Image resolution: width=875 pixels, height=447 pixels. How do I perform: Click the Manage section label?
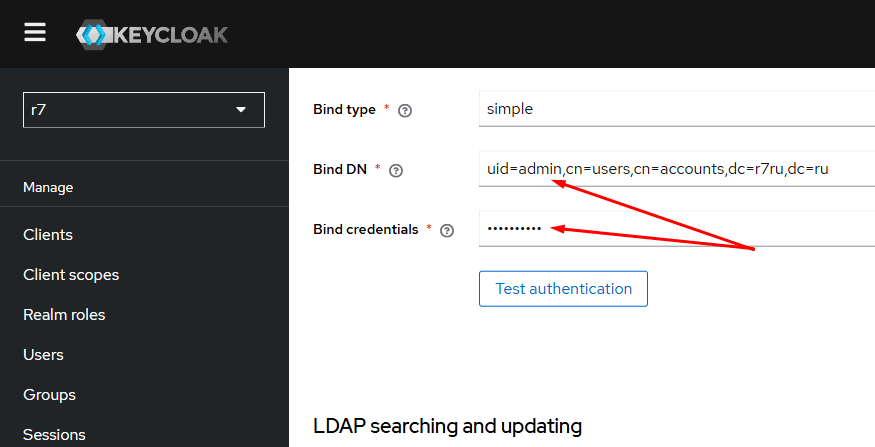[48, 188]
